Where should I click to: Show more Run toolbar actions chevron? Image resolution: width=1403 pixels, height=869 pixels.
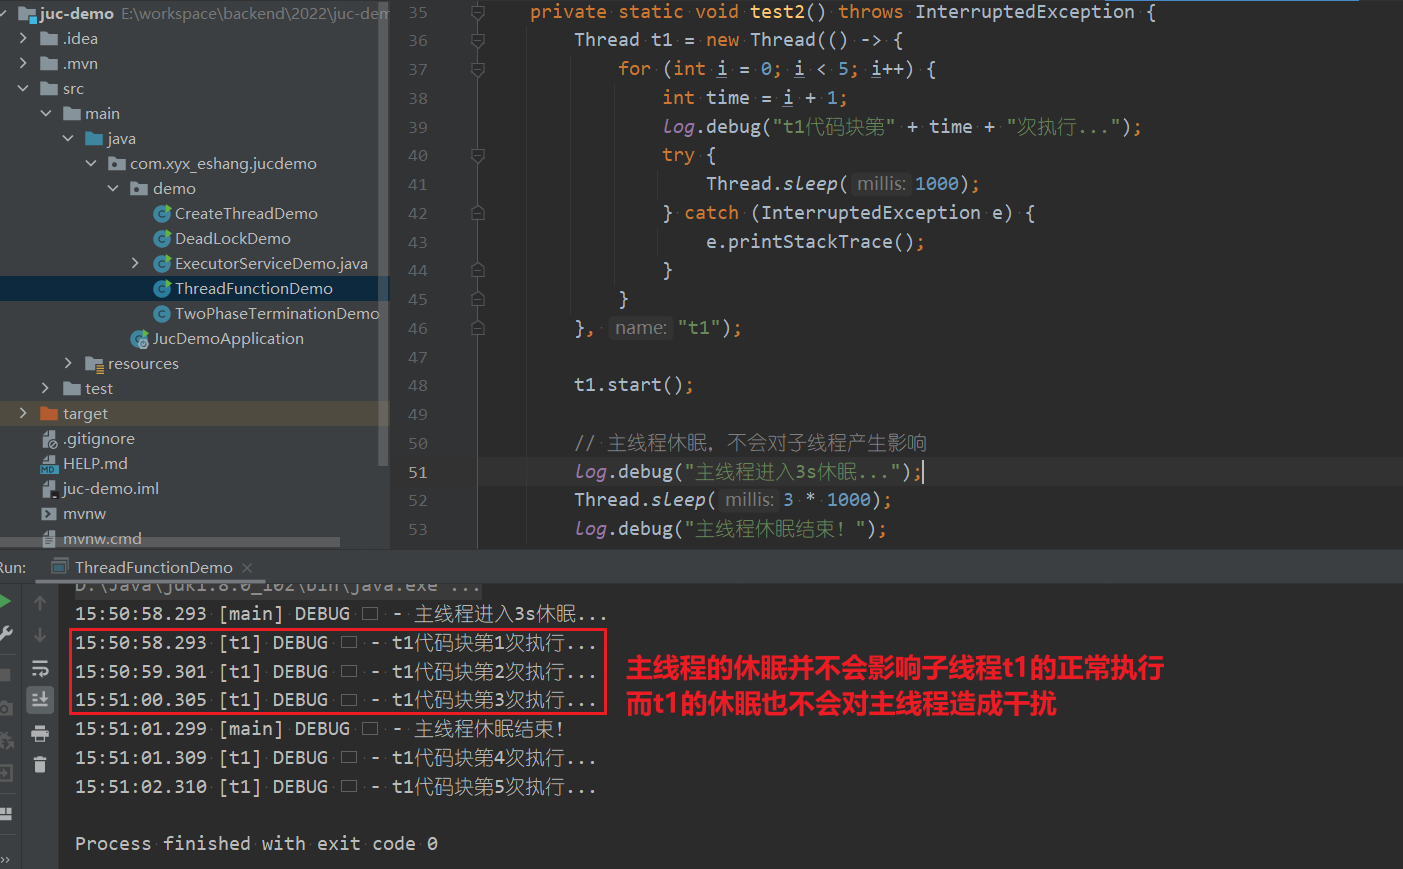click(5, 859)
